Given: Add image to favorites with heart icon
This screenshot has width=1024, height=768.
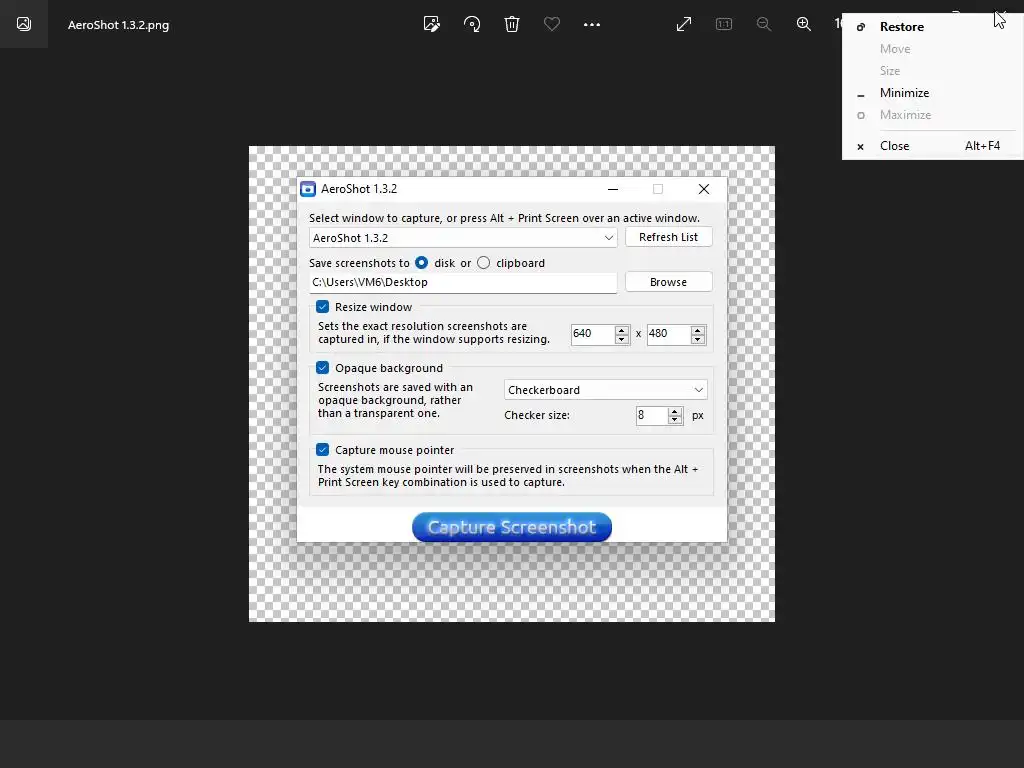Looking at the screenshot, I should [x=552, y=24].
